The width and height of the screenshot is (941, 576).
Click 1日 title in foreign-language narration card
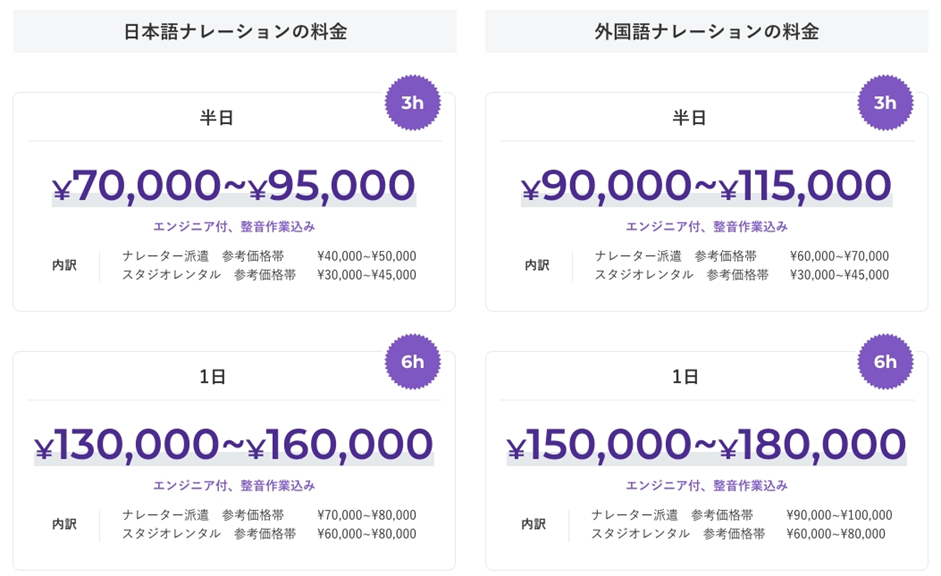[686, 377]
